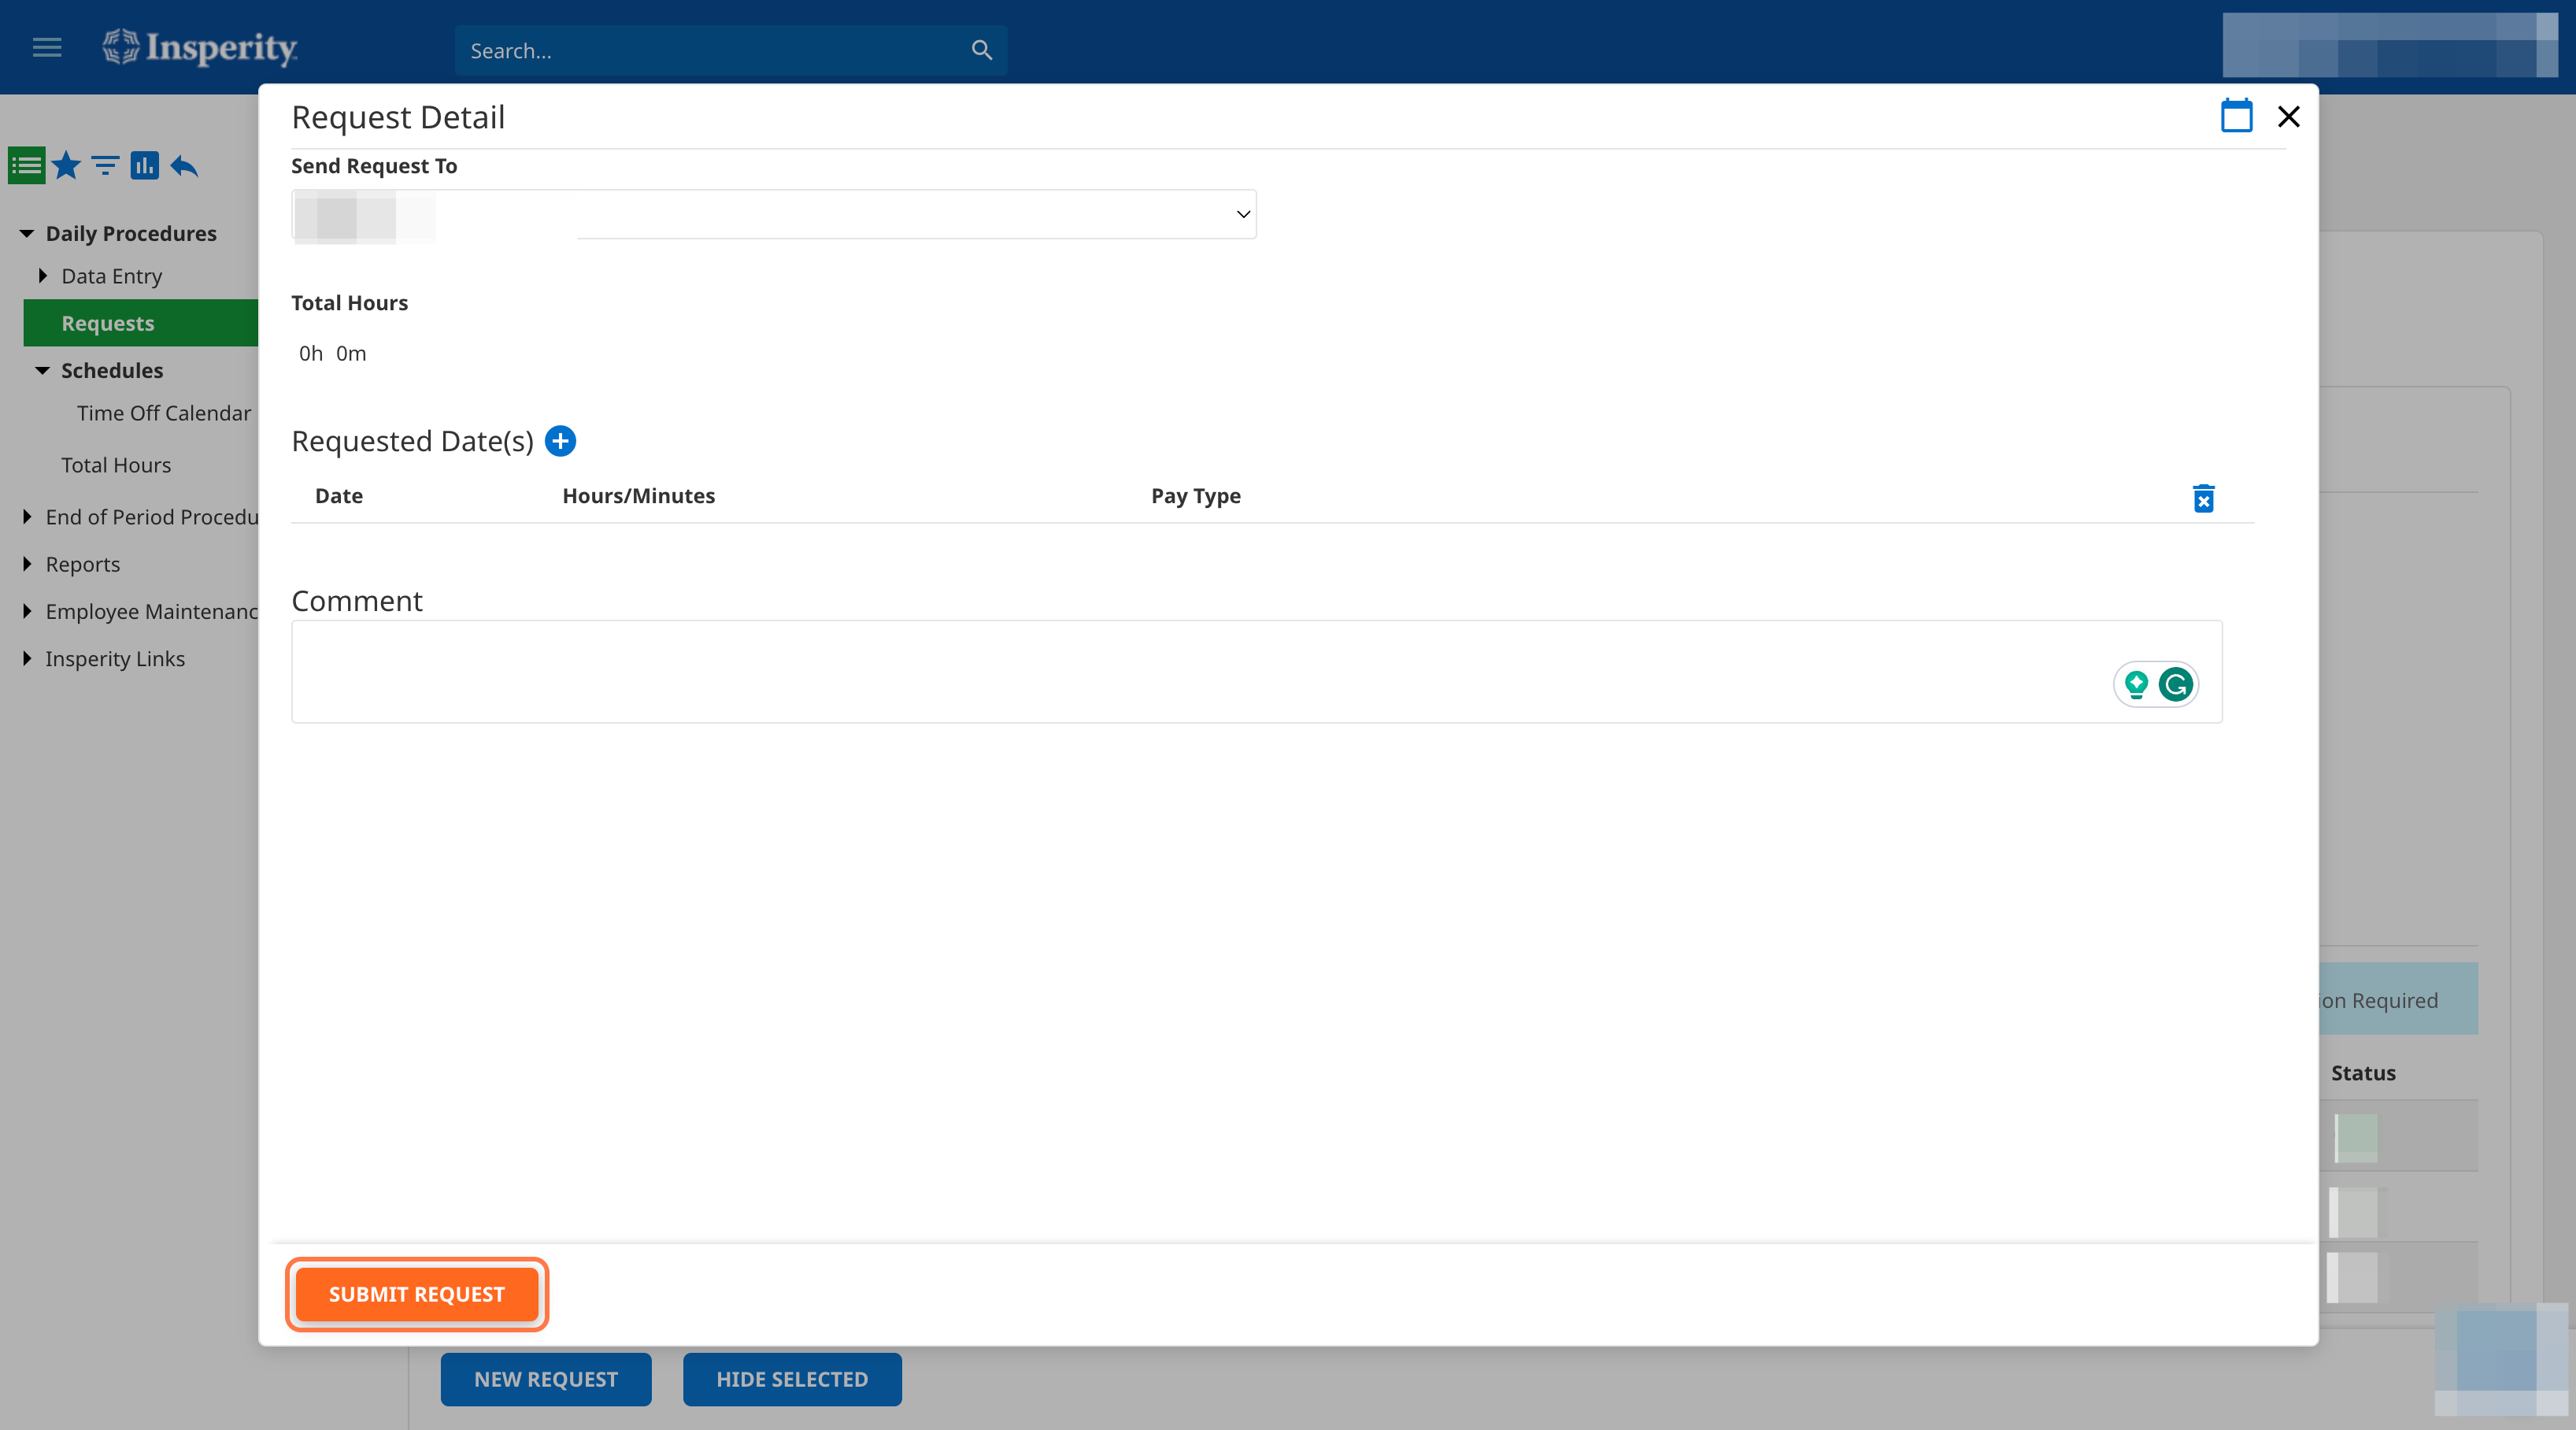
Task: Open favorites star icon
Action: tap(66, 165)
